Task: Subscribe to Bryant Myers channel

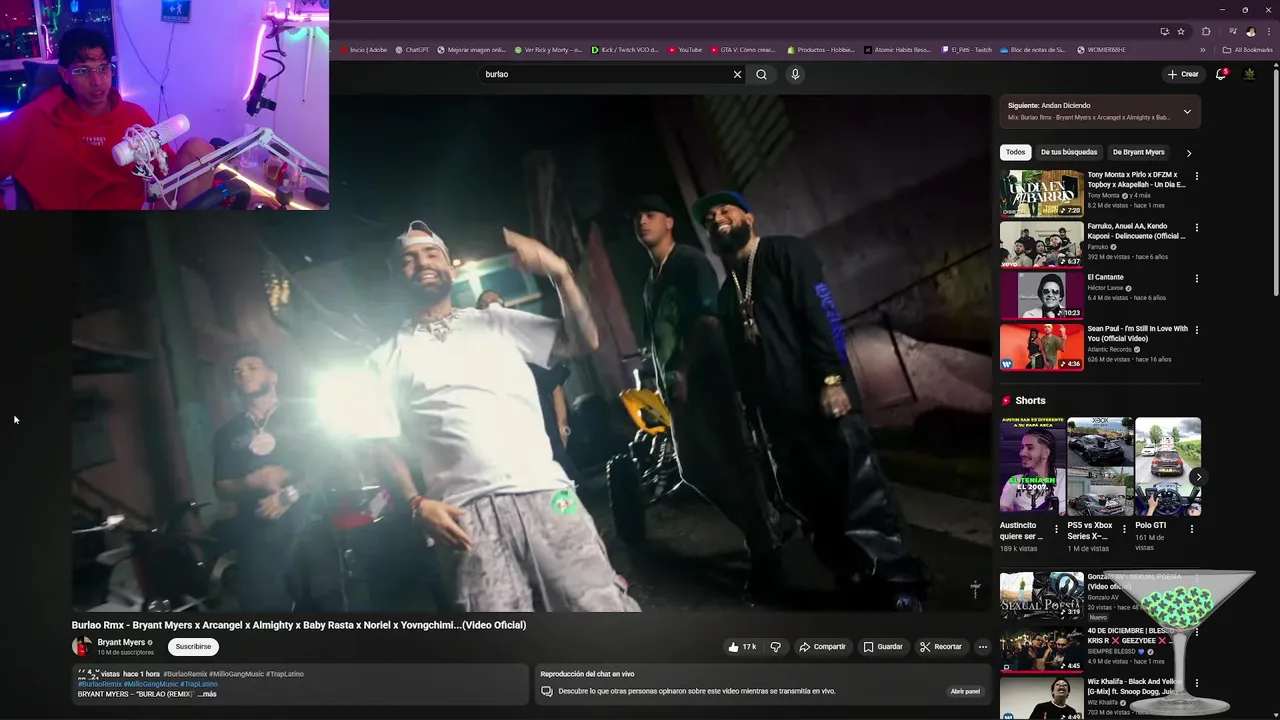Action: (193, 647)
